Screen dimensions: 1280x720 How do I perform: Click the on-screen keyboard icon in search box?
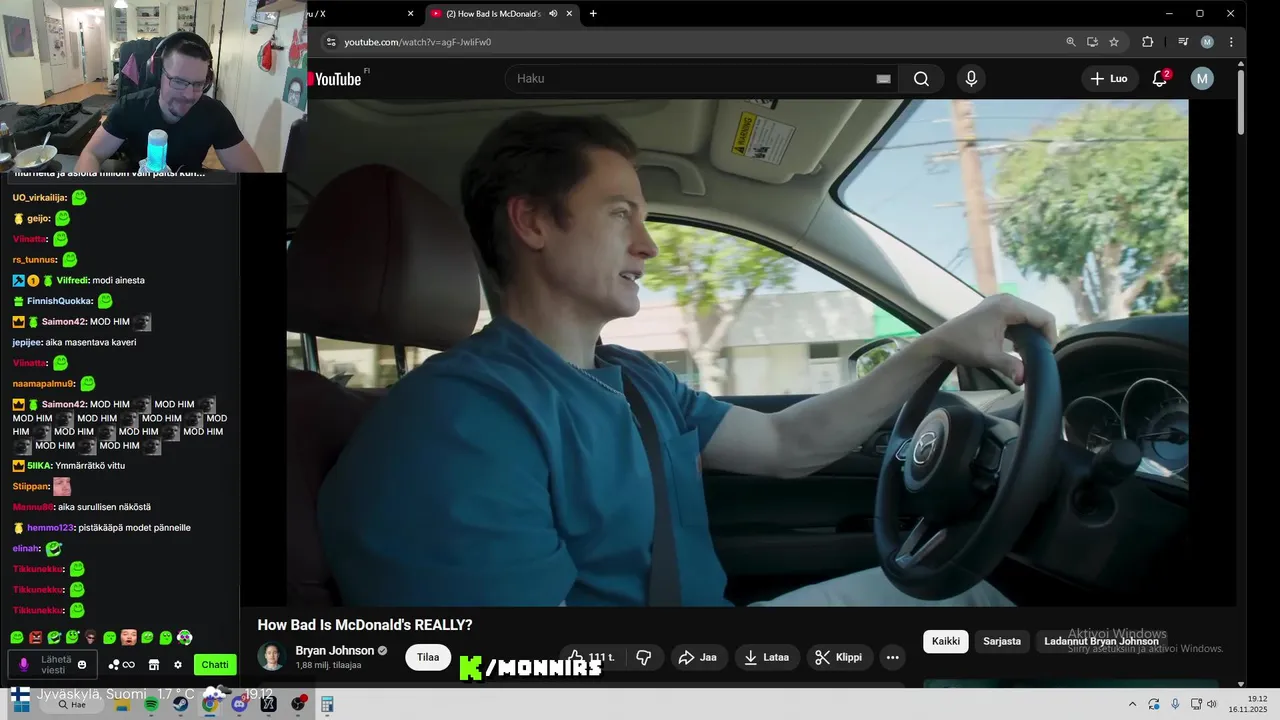coord(883,79)
